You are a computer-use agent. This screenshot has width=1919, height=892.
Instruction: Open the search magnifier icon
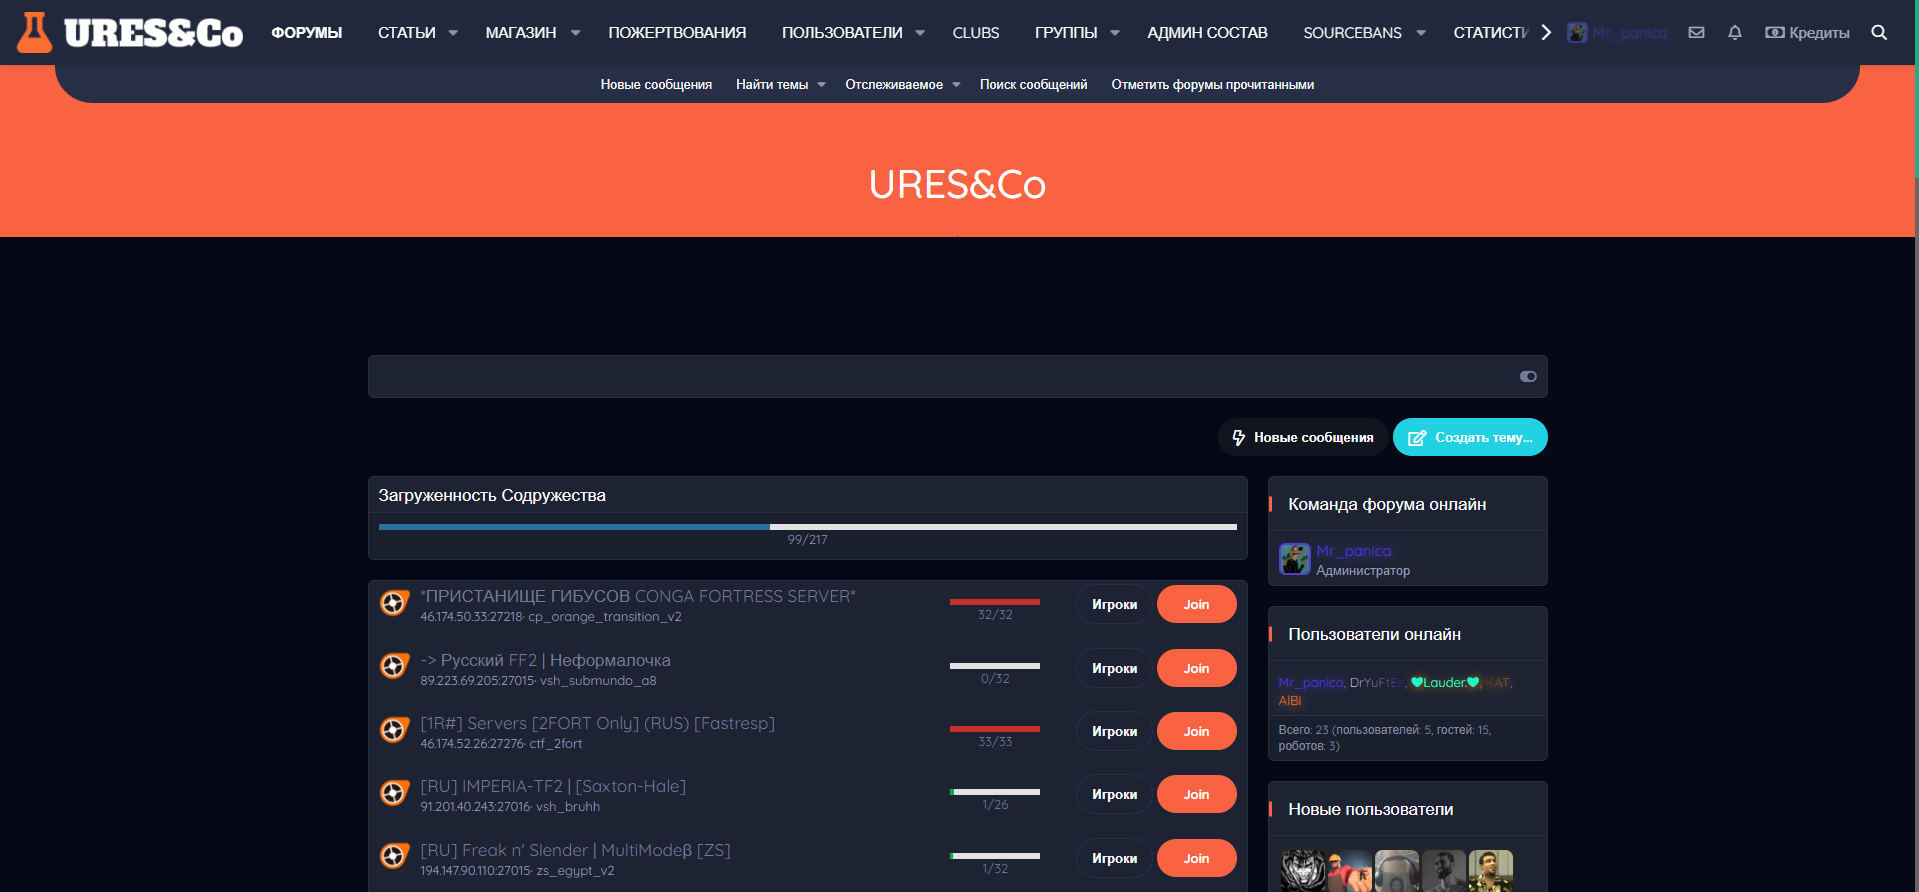pos(1879,33)
